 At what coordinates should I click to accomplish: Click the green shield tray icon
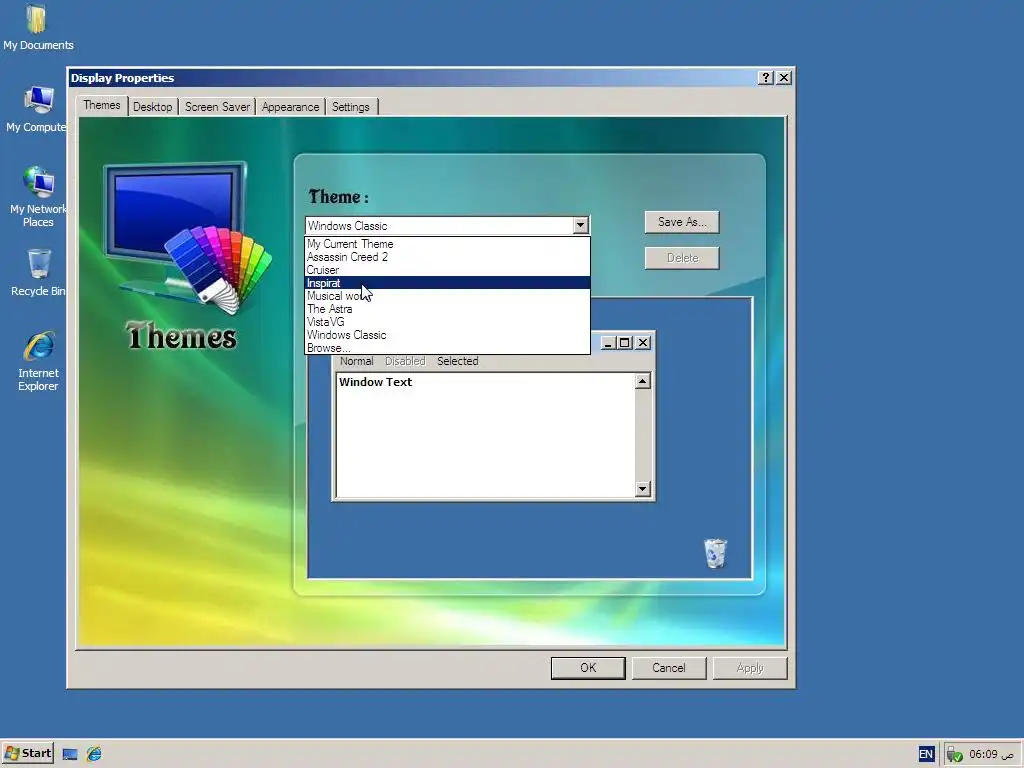pyautogui.click(x=954, y=755)
